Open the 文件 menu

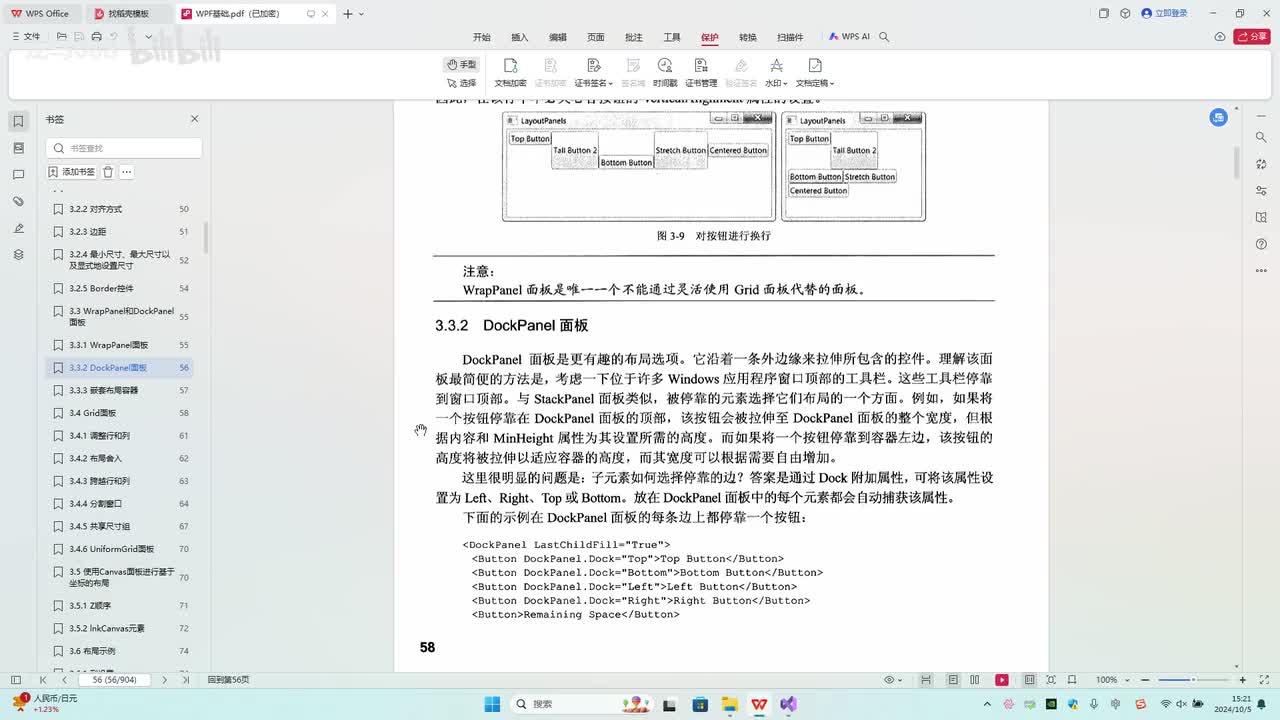(26, 37)
